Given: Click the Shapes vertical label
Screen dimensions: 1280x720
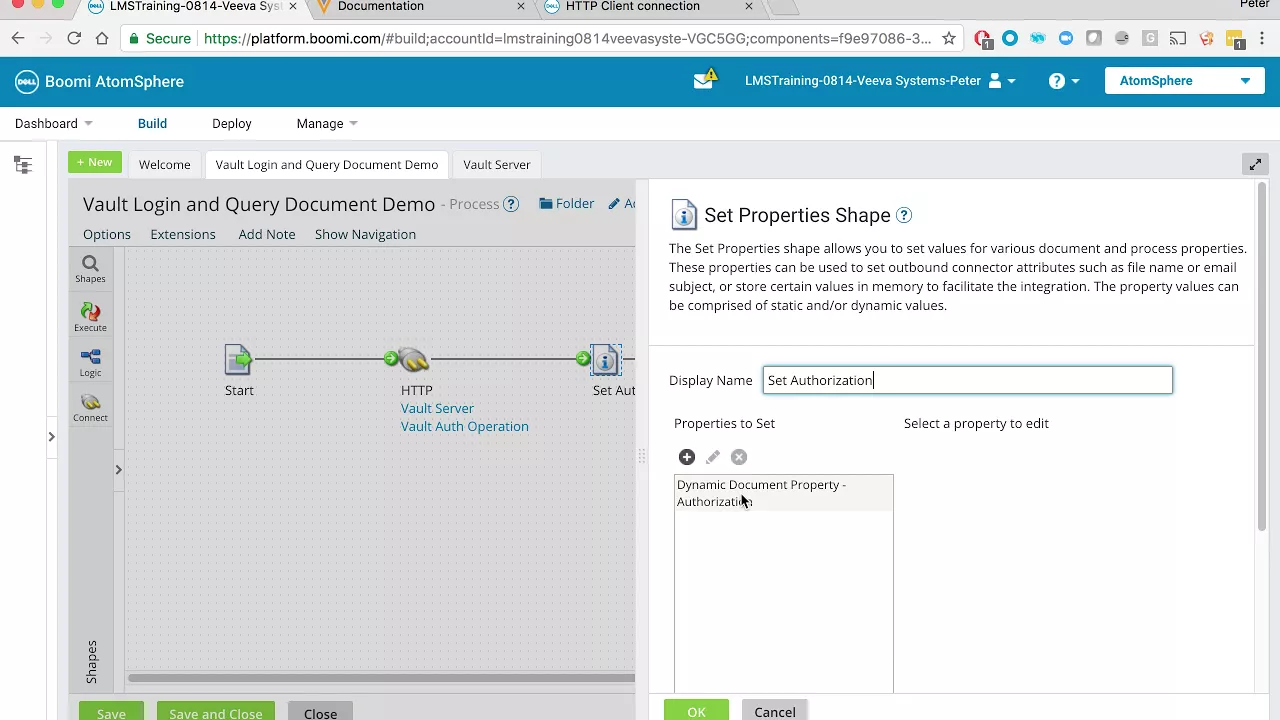Looking at the screenshot, I should tap(91, 662).
